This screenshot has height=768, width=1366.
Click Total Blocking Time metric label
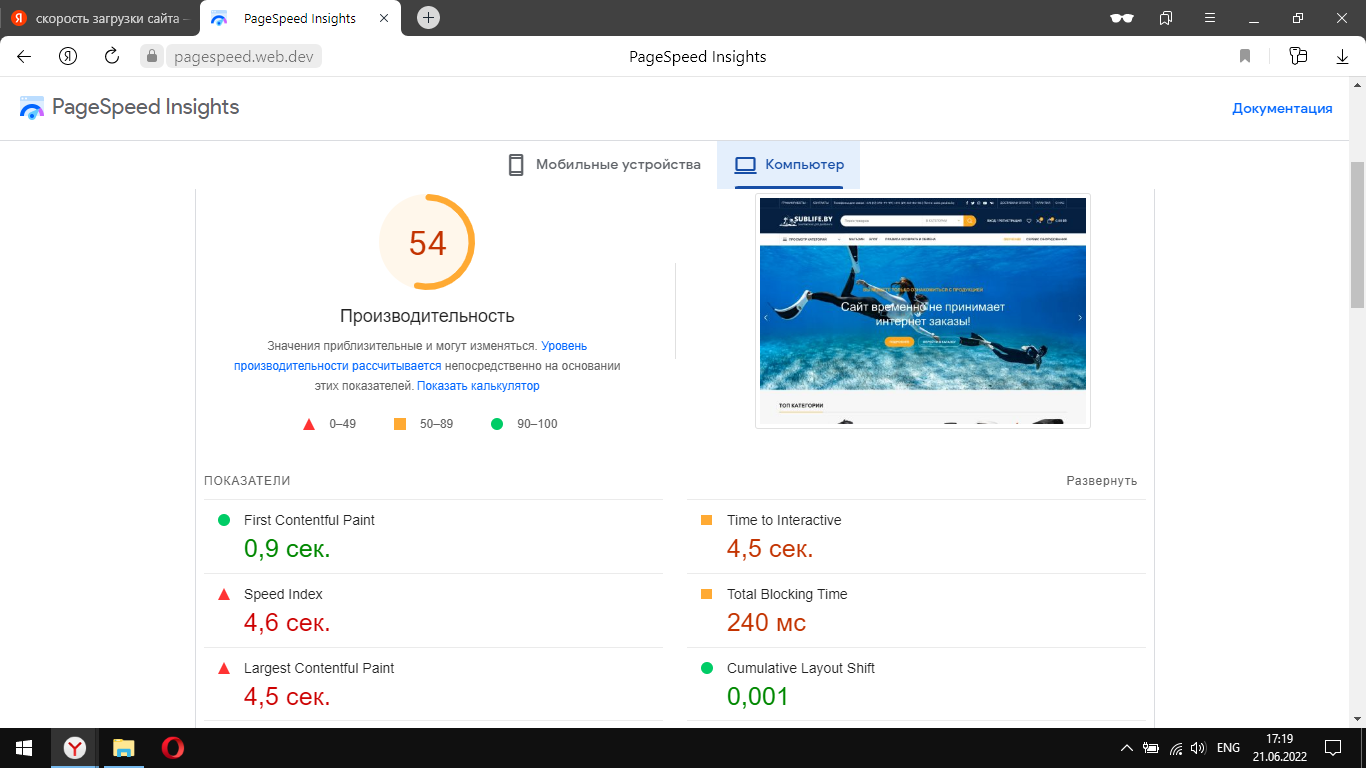click(787, 594)
